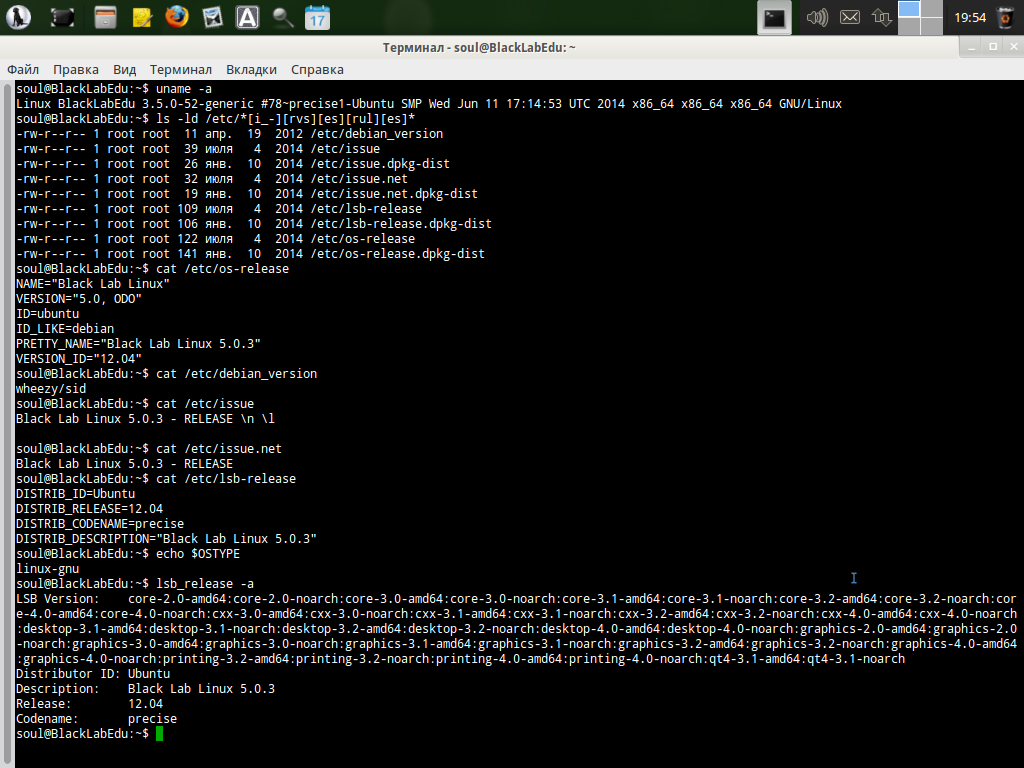This screenshot has width=1024, height=768.
Task: Click the 'RELEASE \n \l' issue line
Action: click(x=146, y=419)
